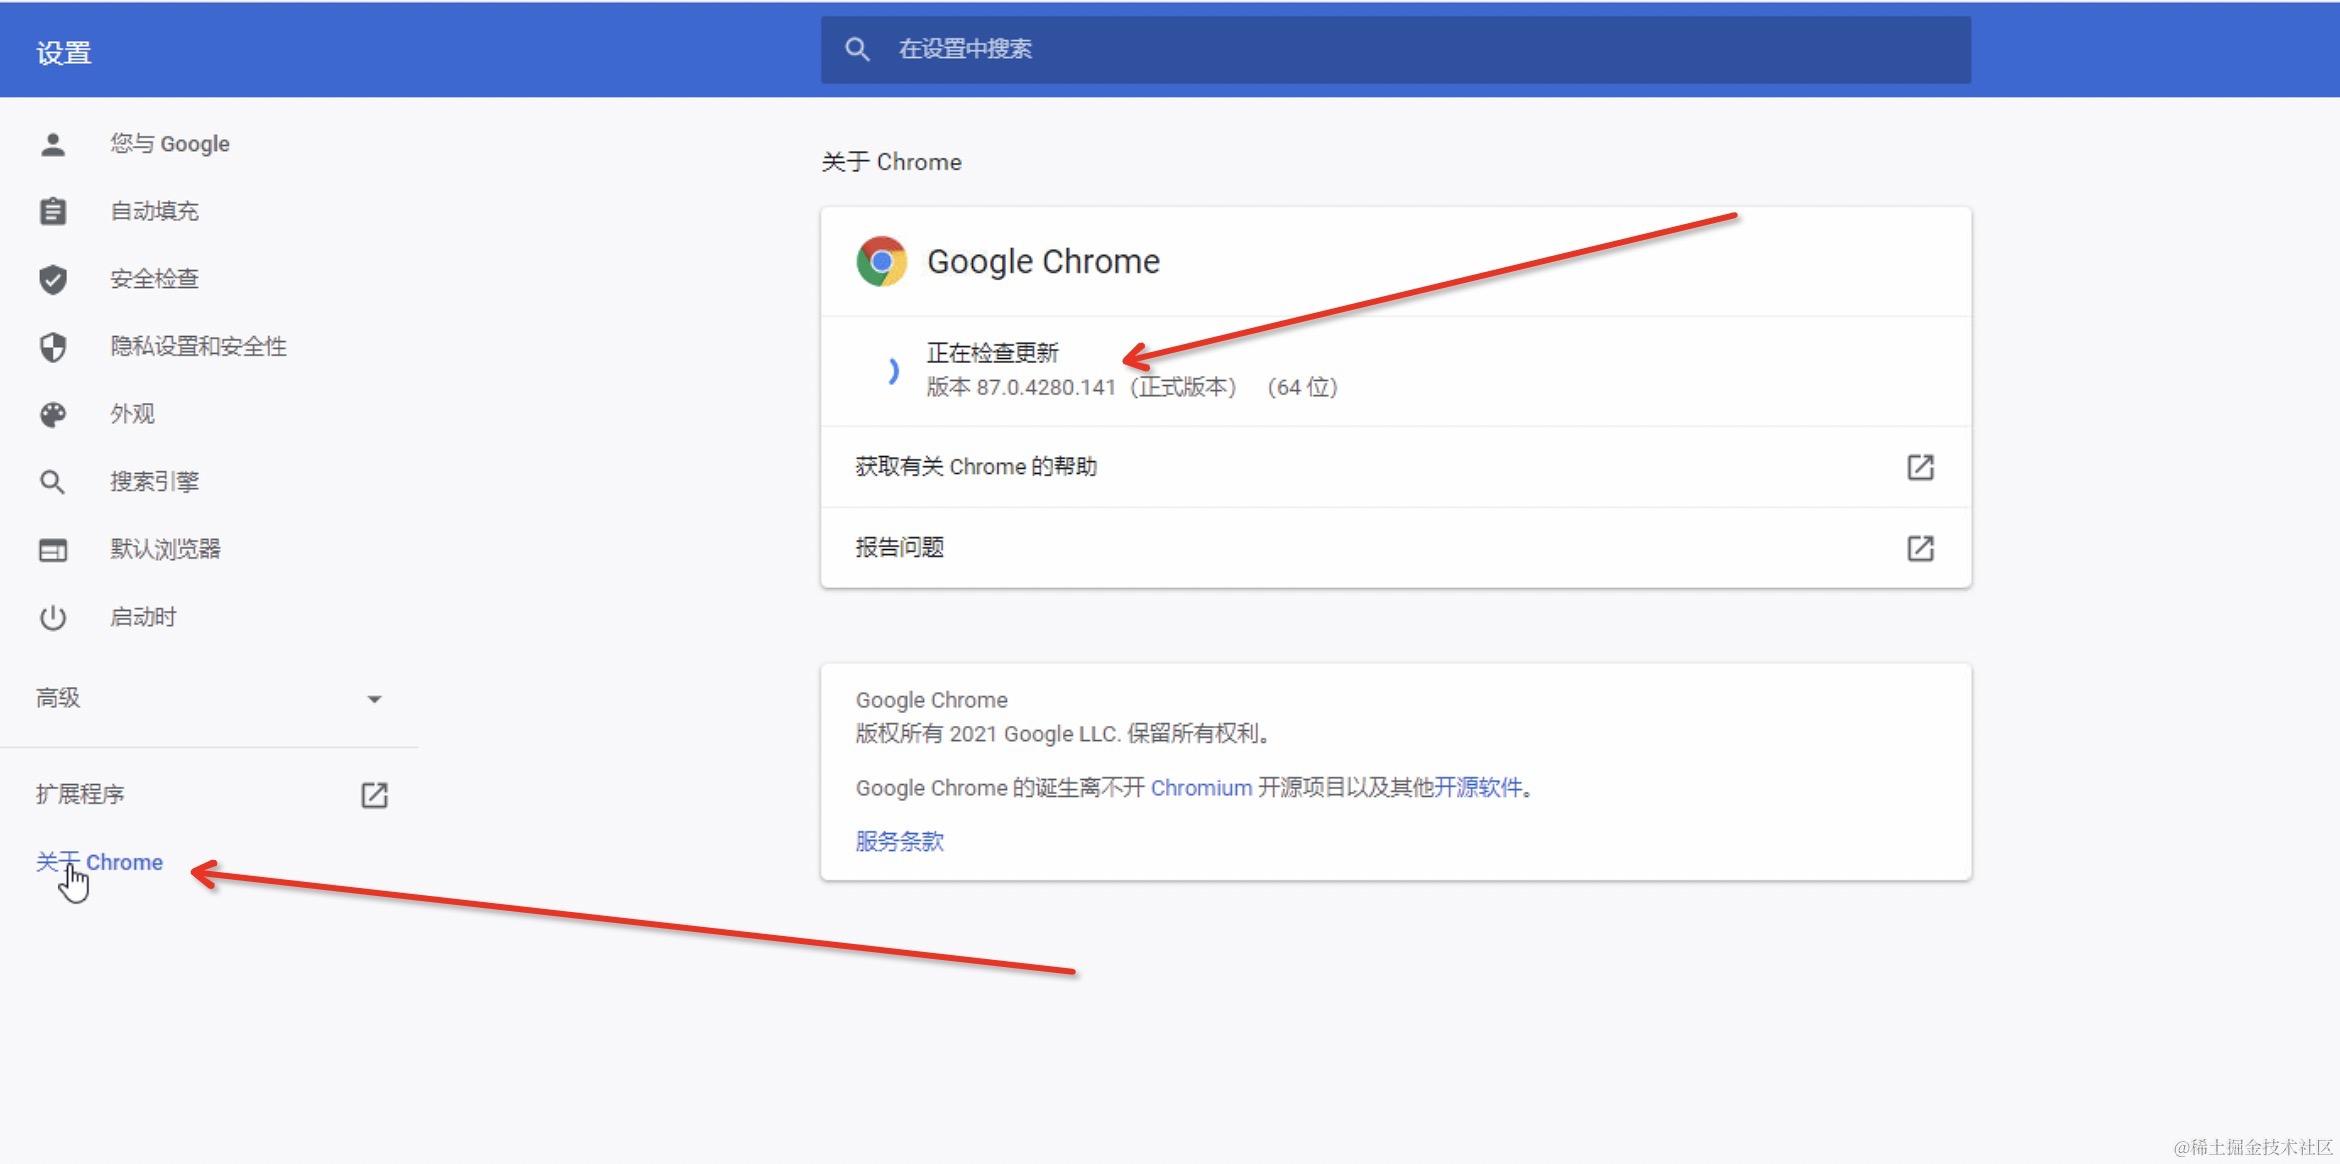The height and width of the screenshot is (1164, 2340).
Task: Click the clipboard icon for 自动填充
Action: 53,211
